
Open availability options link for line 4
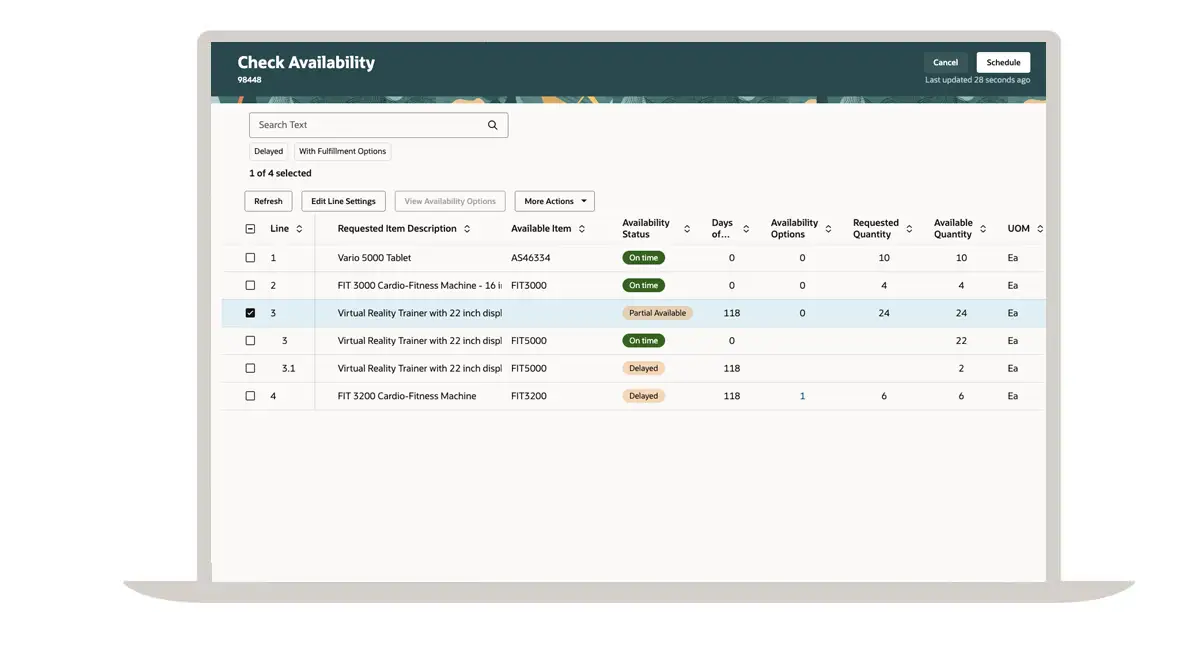pos(802,396)
